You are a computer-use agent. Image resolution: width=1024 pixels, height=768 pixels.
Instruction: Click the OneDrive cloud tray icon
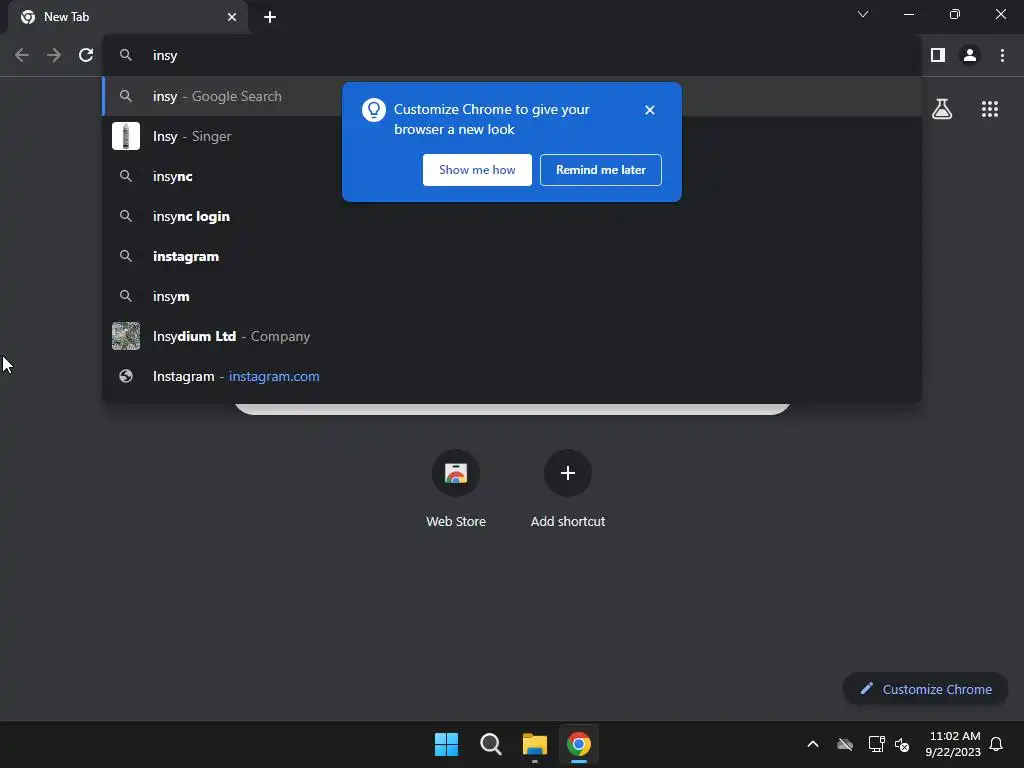pyautogui.click(x=845, y=744)
